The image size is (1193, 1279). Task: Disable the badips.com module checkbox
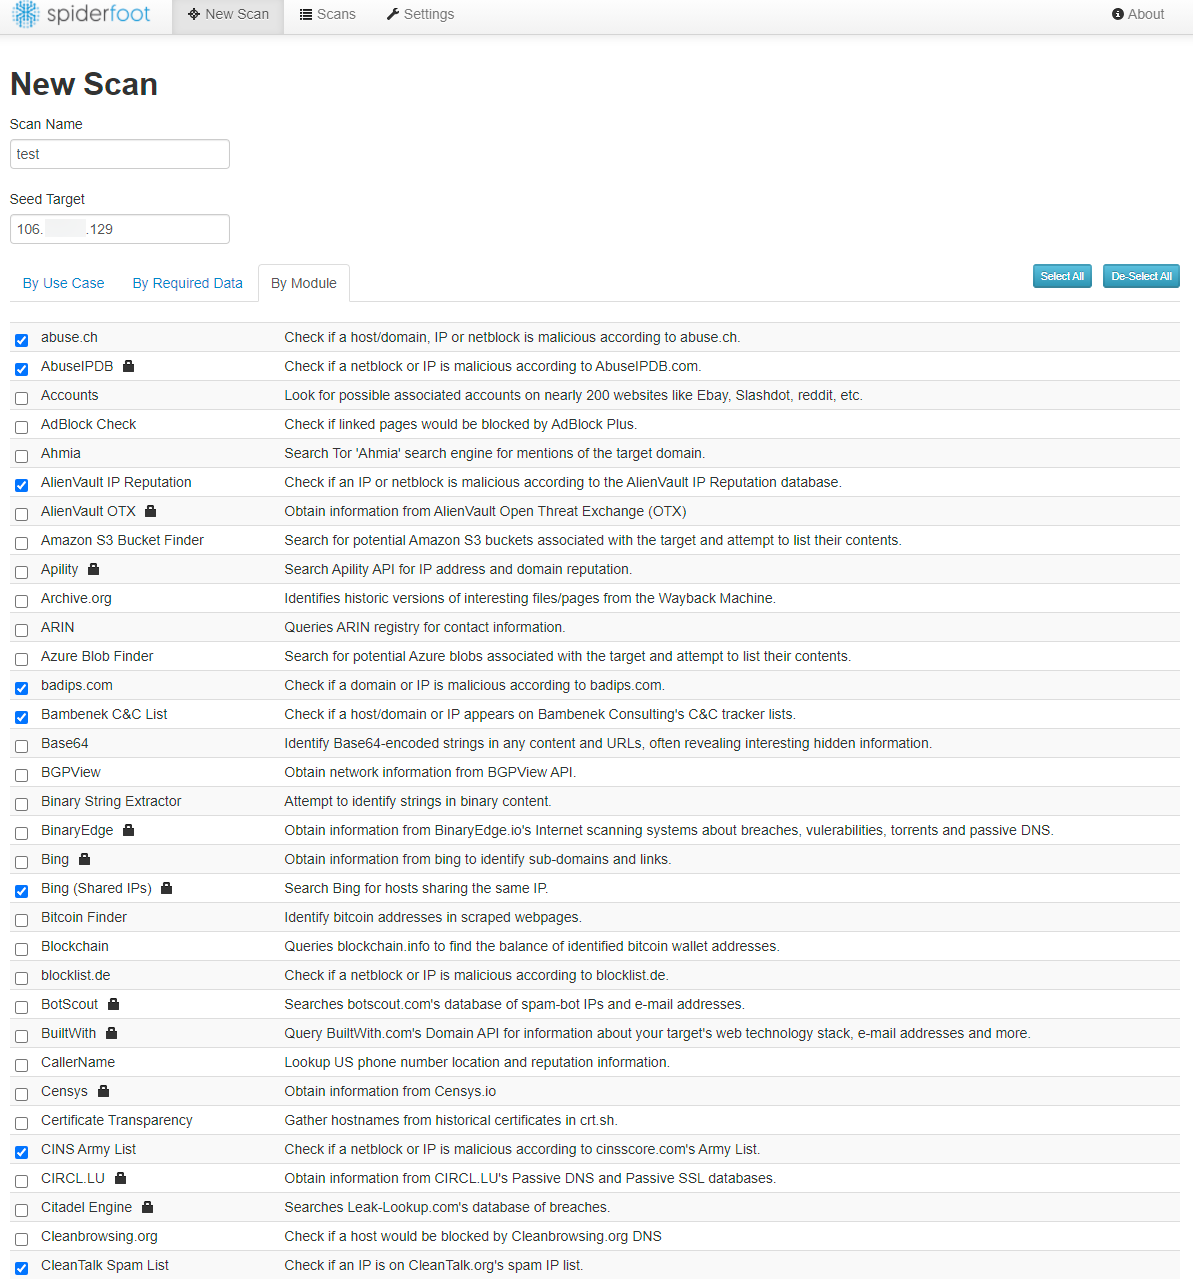(21, 688)
